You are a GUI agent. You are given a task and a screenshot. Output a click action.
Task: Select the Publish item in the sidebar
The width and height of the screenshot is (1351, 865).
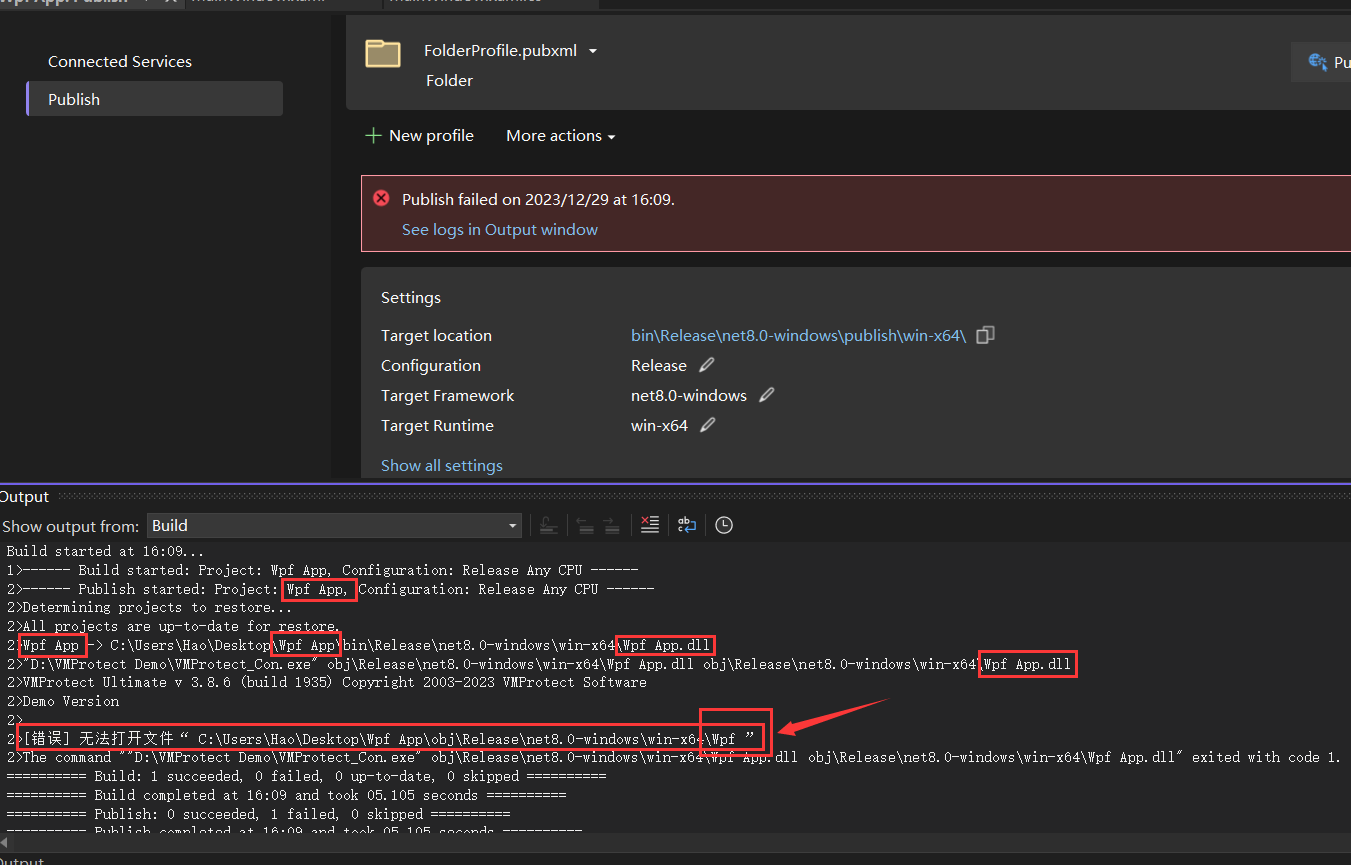click(154, 99)
